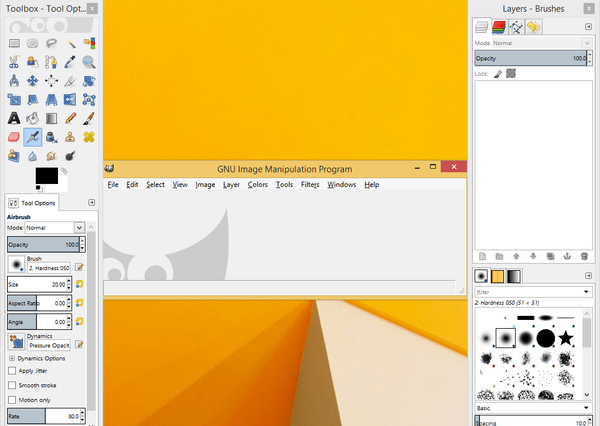Open the Basic brush tag dropdown
The height and width of the screenshot is (426, 600).
586,408
